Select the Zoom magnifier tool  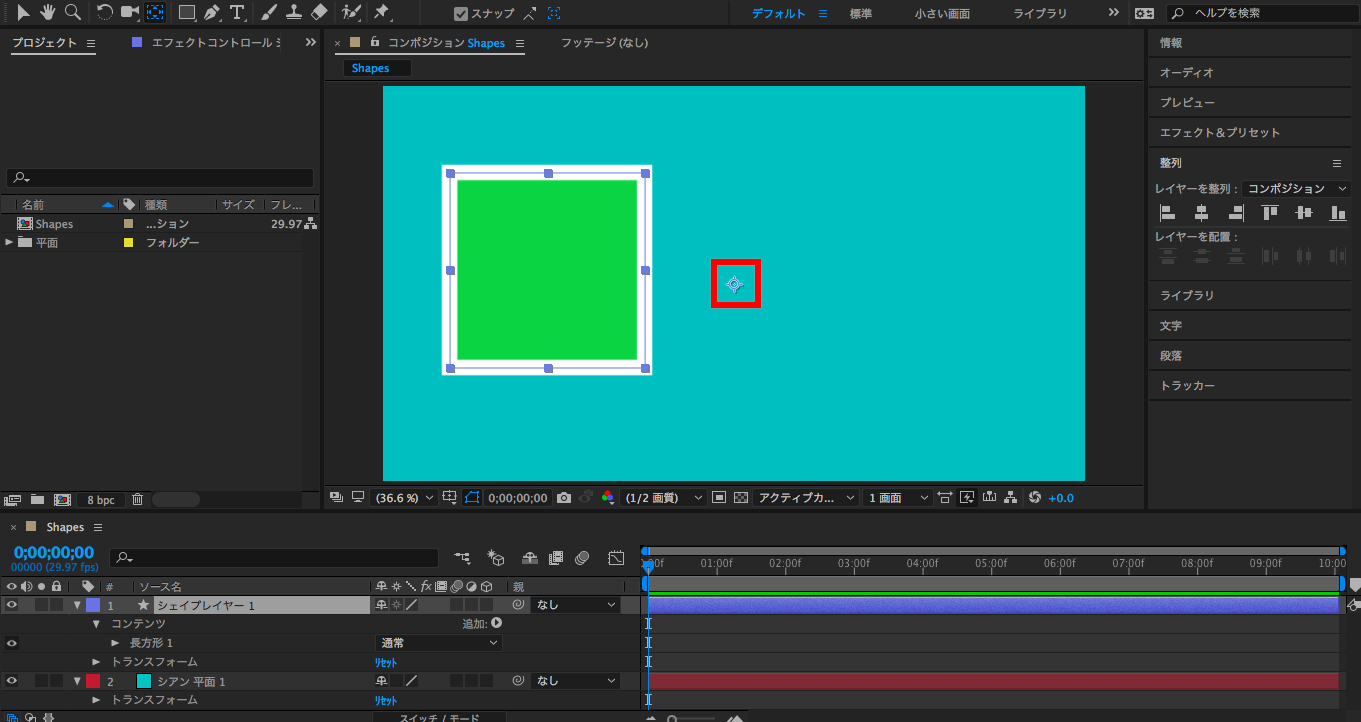point(72,13)
